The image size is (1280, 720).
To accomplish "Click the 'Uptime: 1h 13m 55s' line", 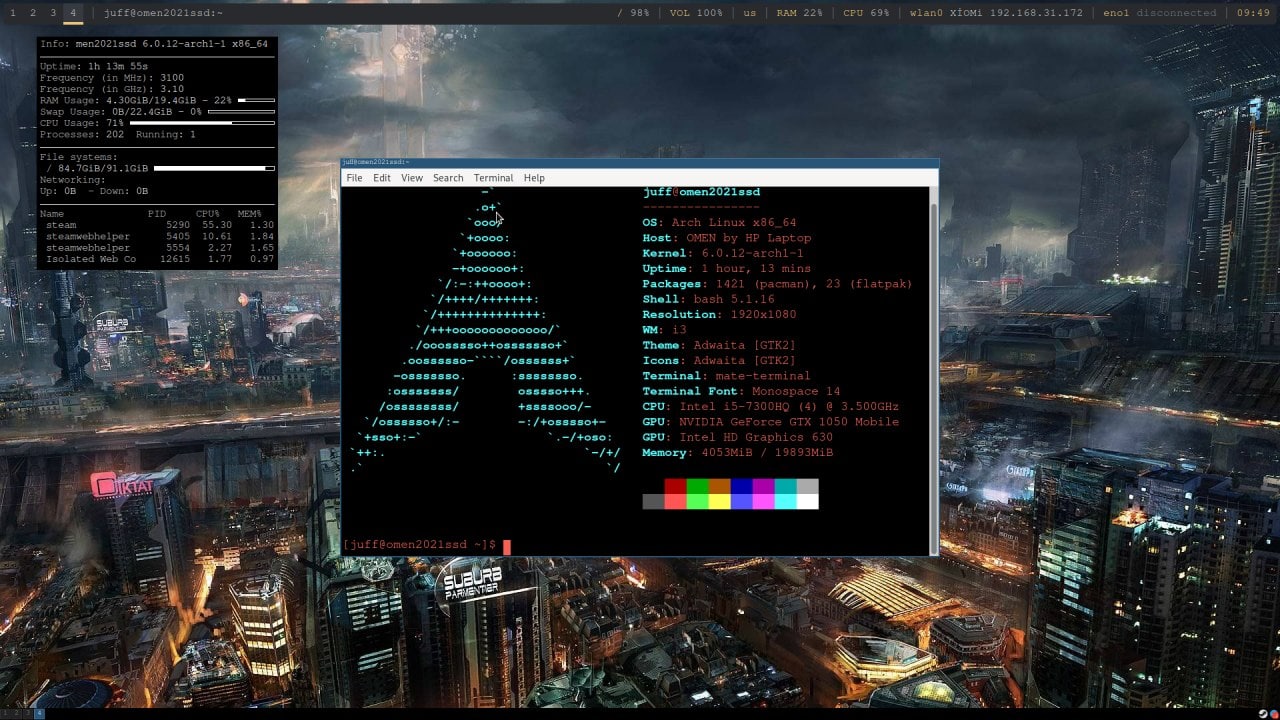I will point(94,67).
